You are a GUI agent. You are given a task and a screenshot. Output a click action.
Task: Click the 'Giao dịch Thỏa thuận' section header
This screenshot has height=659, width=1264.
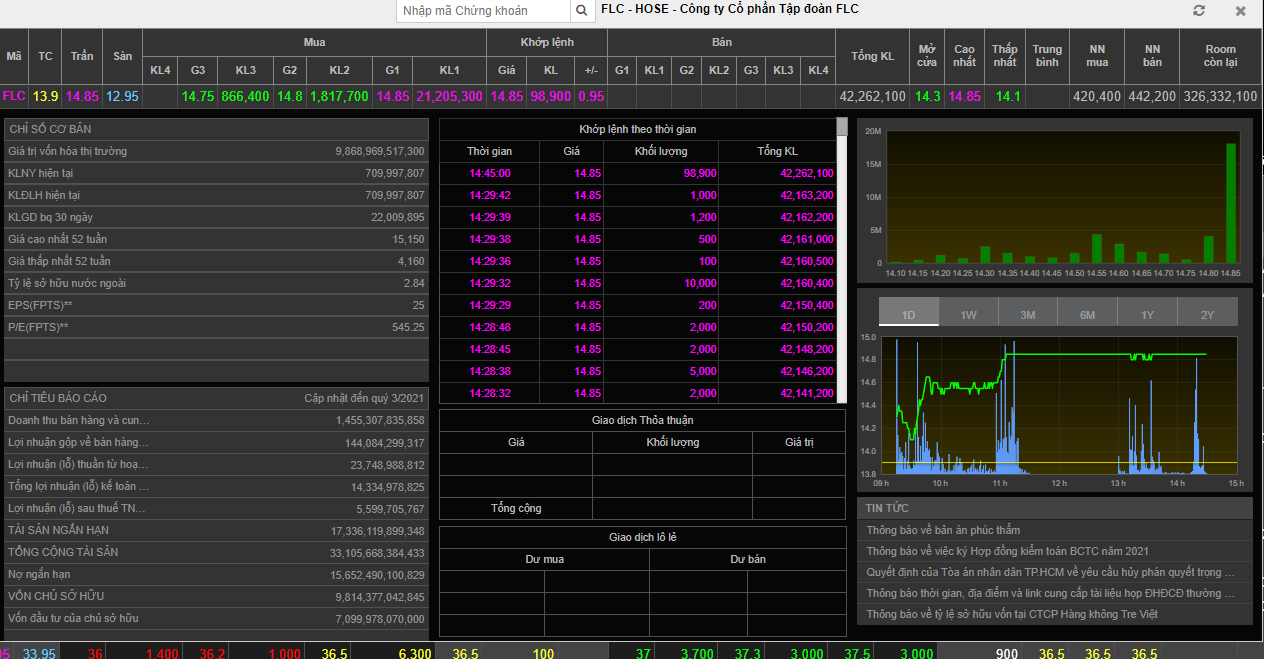[x=642, y=420]
